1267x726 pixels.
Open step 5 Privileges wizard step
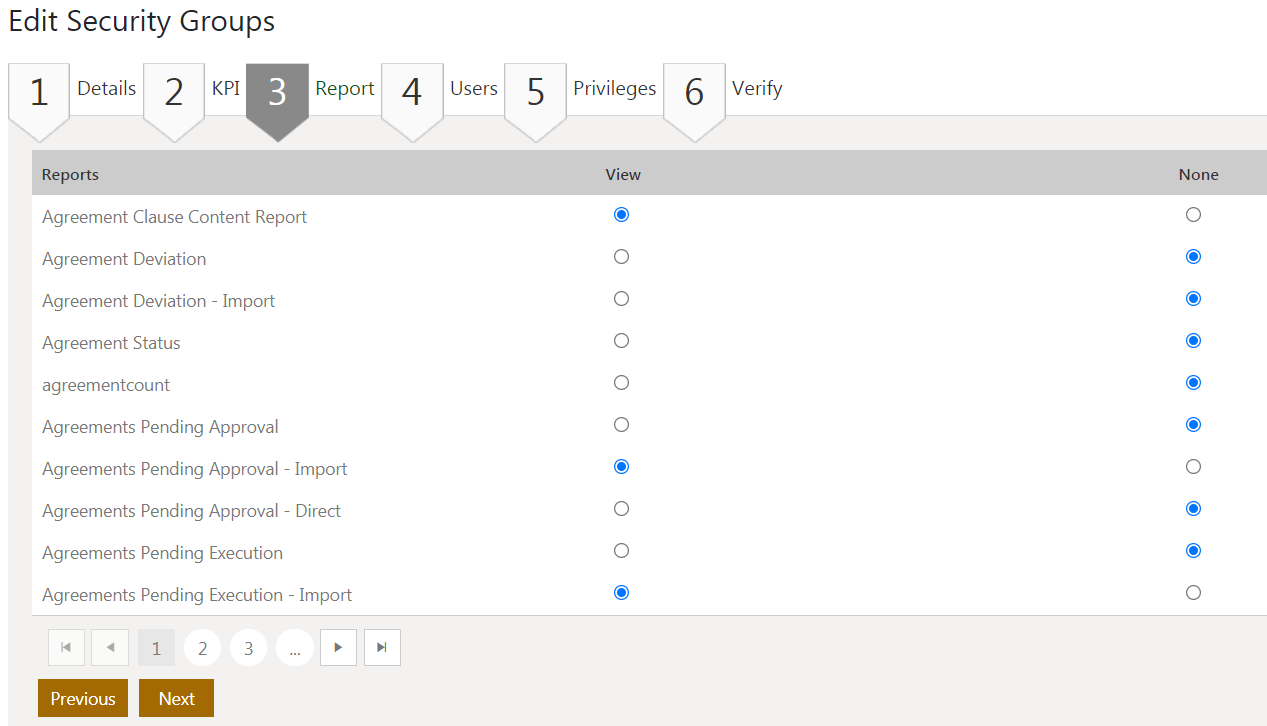point(535,92)
